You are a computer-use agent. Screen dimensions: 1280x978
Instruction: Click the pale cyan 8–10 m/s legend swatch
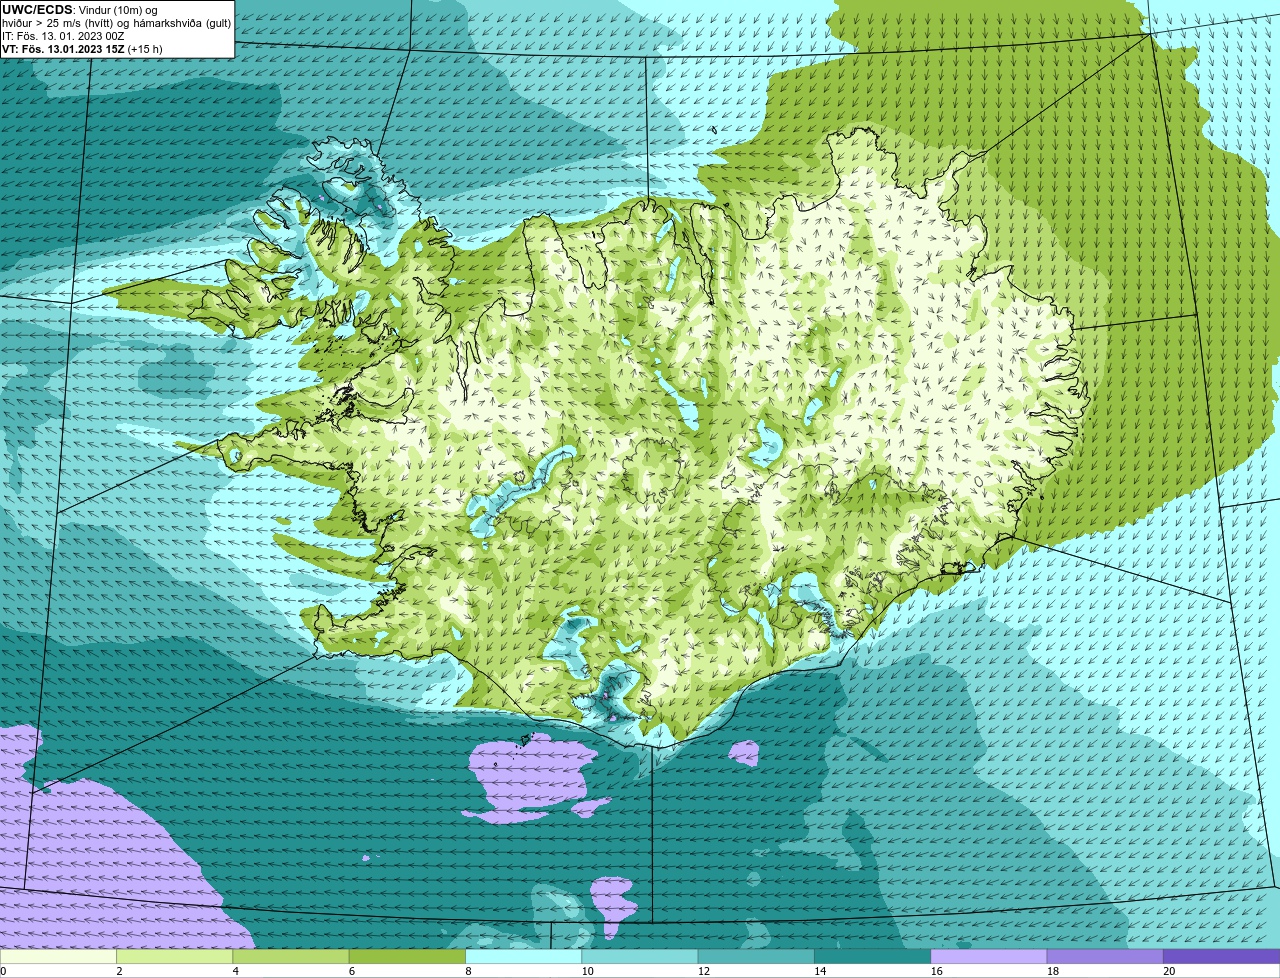(523, 957)
